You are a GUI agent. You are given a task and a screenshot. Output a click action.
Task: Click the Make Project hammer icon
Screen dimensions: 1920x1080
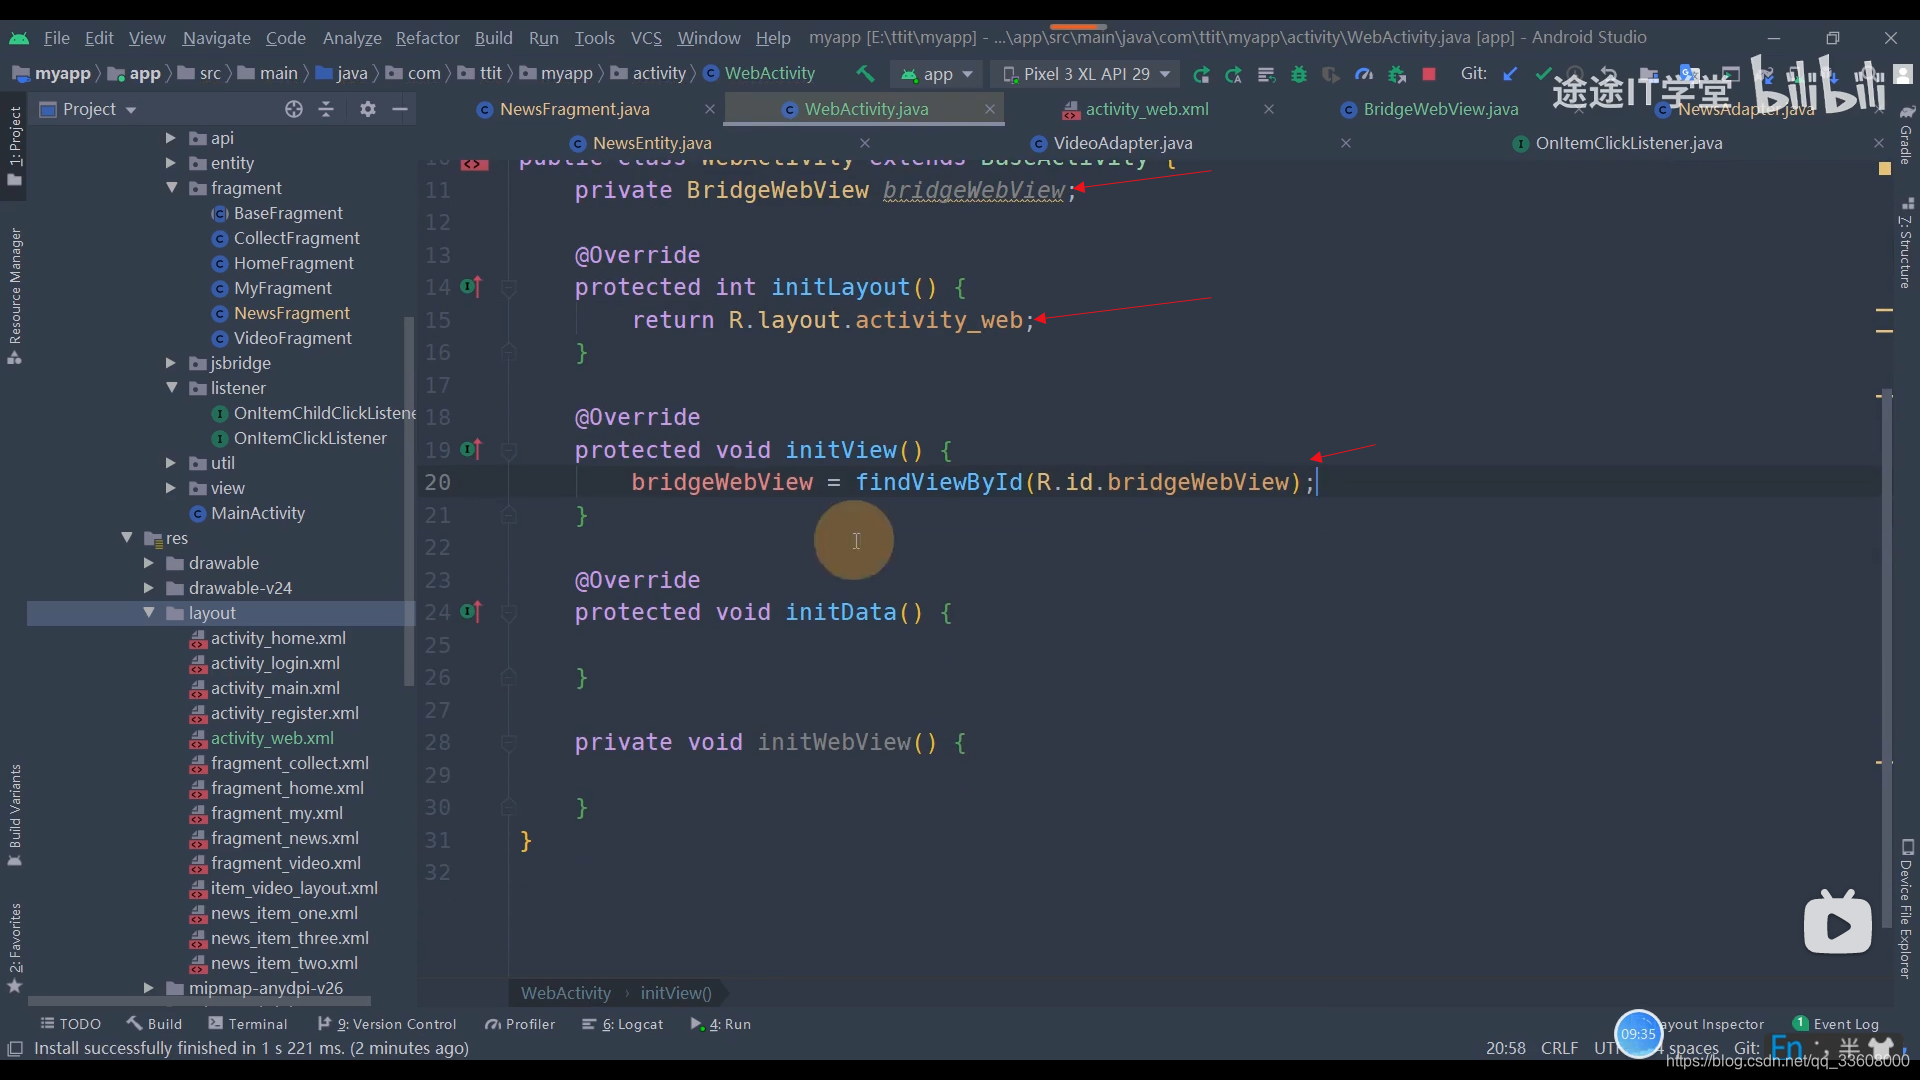coord(865,74)
